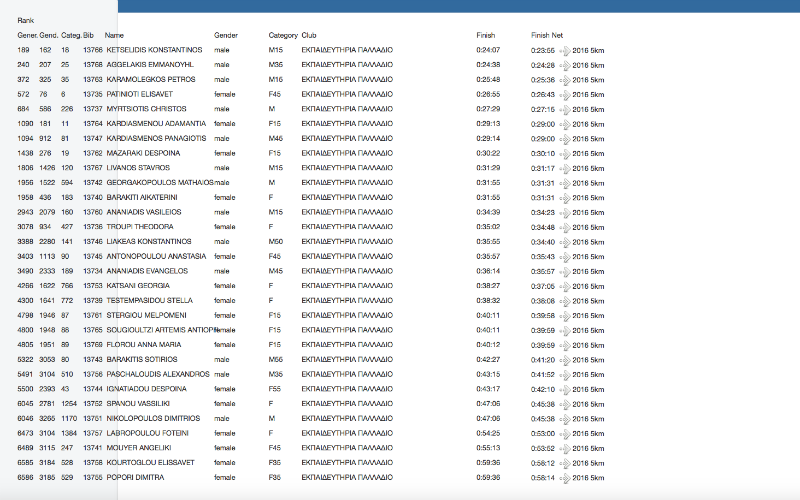Open 2016 5km link for MOUYER ANGELIKI

588,448
